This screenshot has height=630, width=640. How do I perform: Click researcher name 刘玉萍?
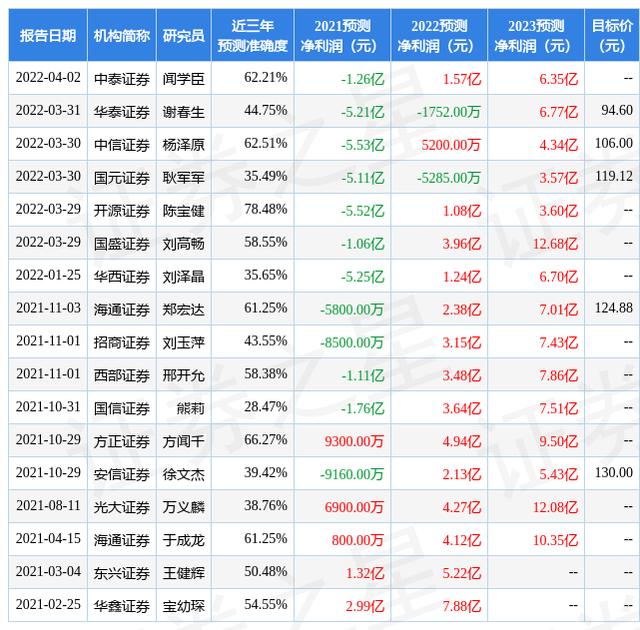[x=183, y=342]
